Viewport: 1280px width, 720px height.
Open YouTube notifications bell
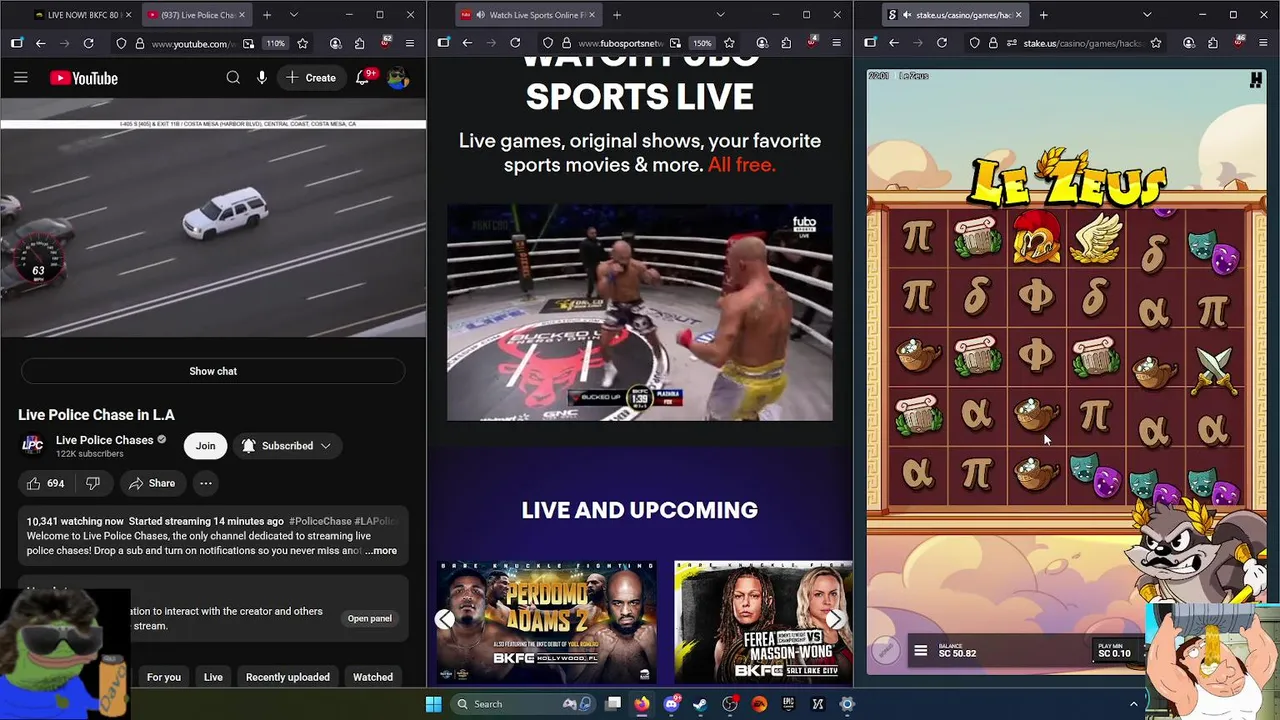pyautogui.click(x=363, y=78)
